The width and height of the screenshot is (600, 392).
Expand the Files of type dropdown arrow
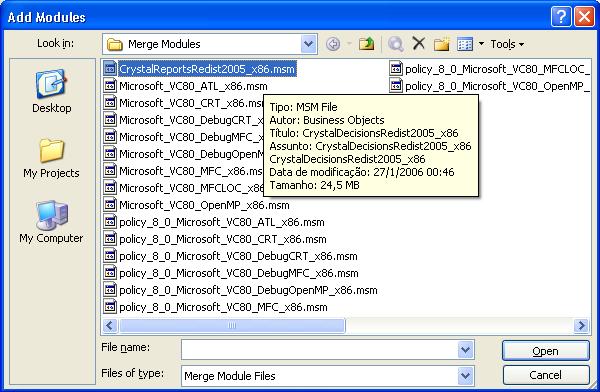(x=466, y=376)
